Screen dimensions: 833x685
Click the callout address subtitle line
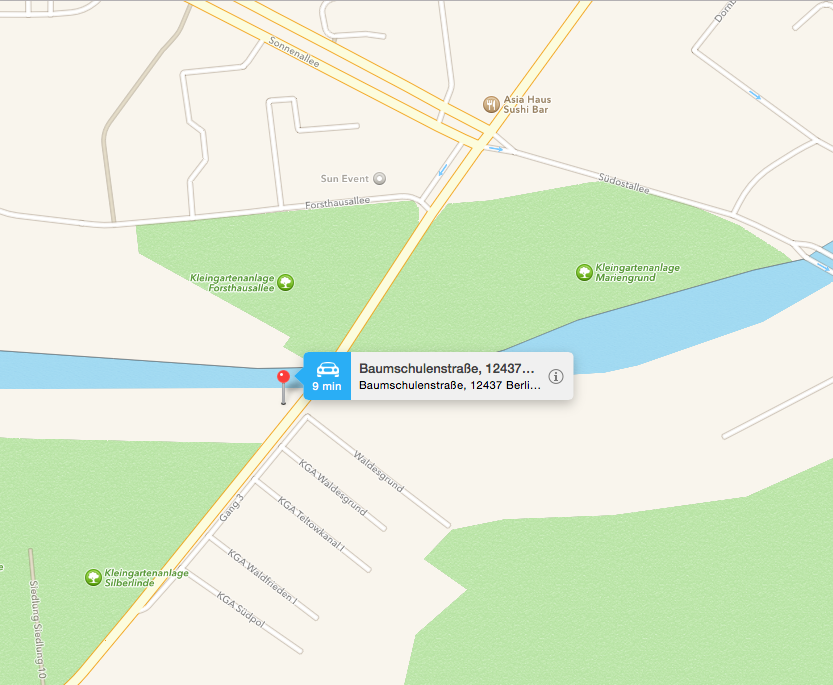(450, 385)
